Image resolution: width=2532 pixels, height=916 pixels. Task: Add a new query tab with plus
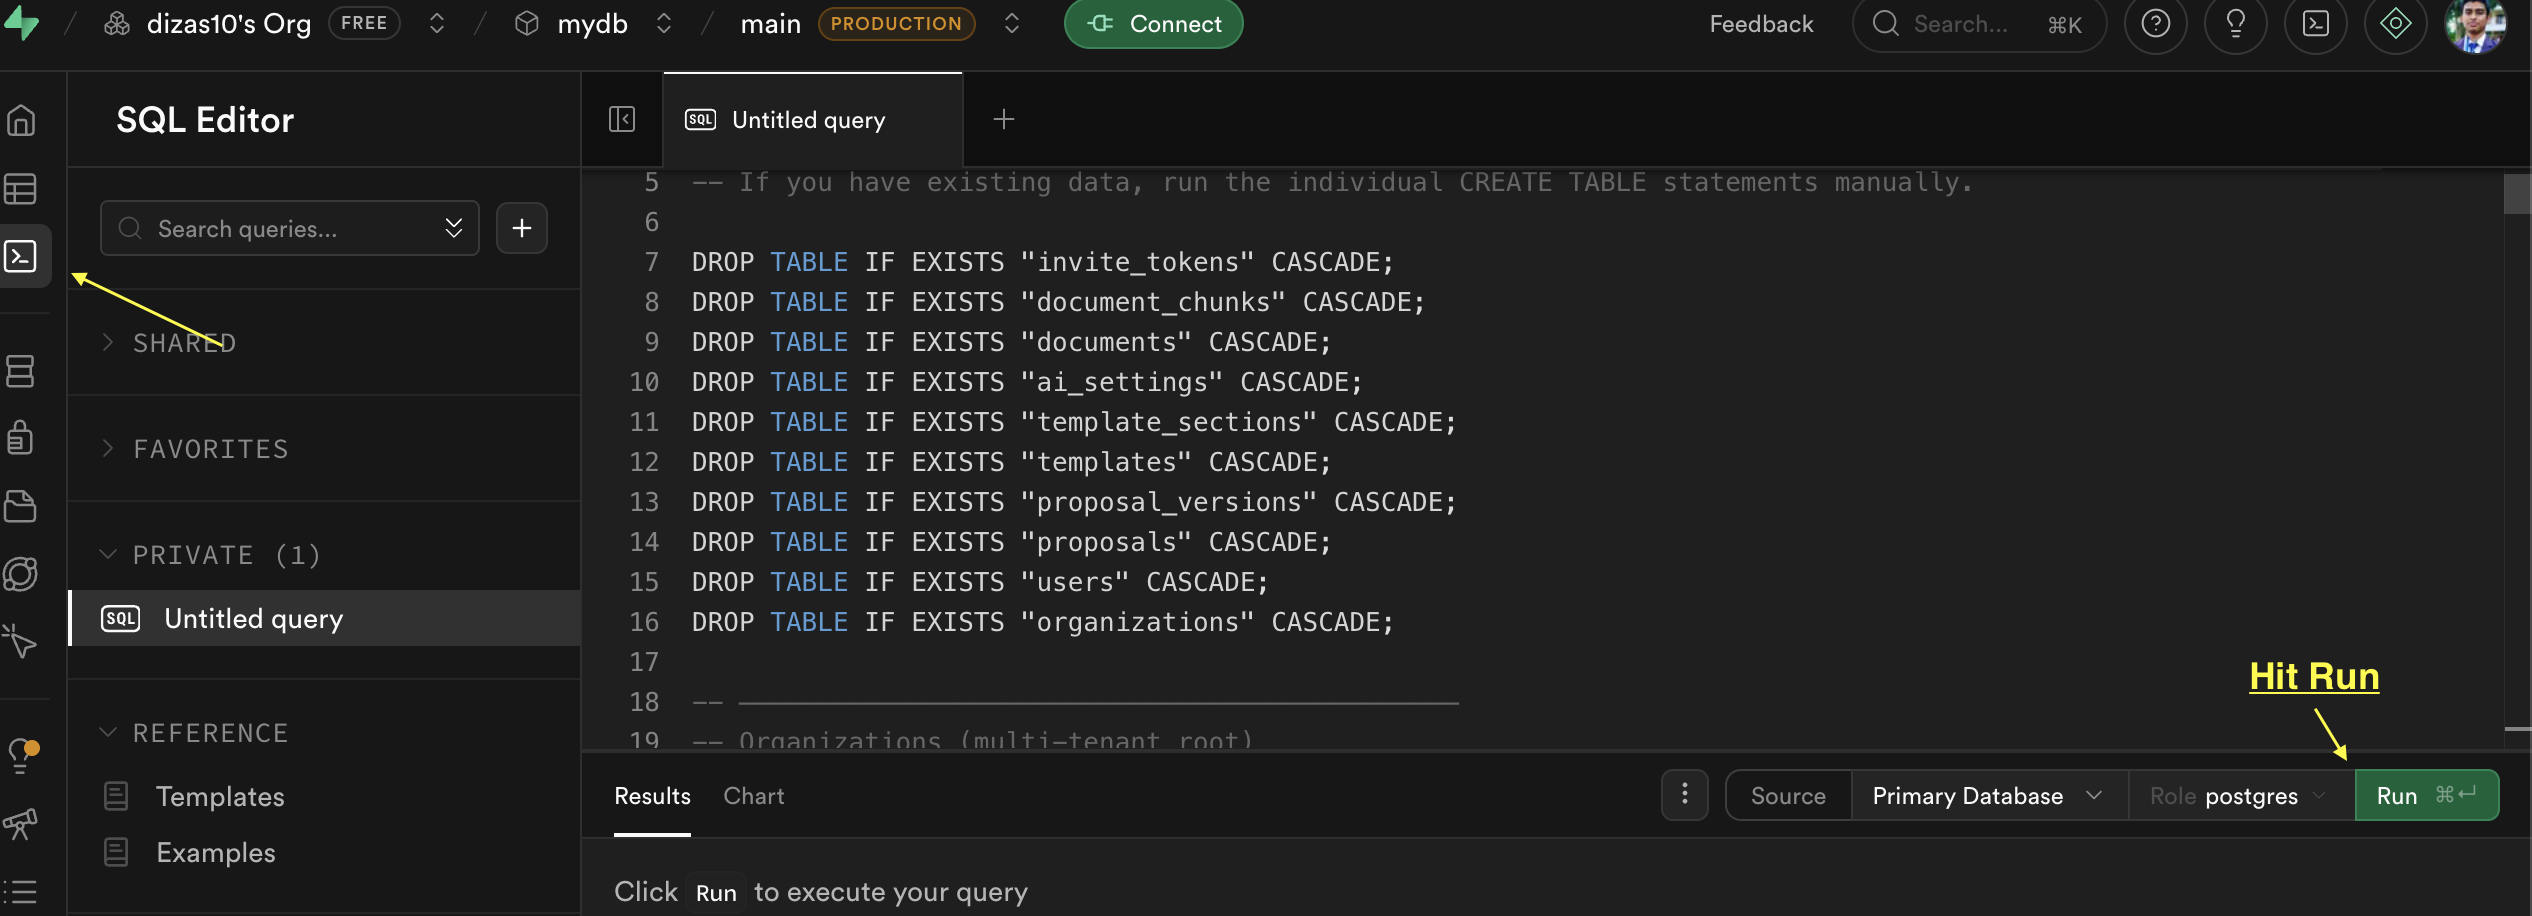[x=1004, y=120]
